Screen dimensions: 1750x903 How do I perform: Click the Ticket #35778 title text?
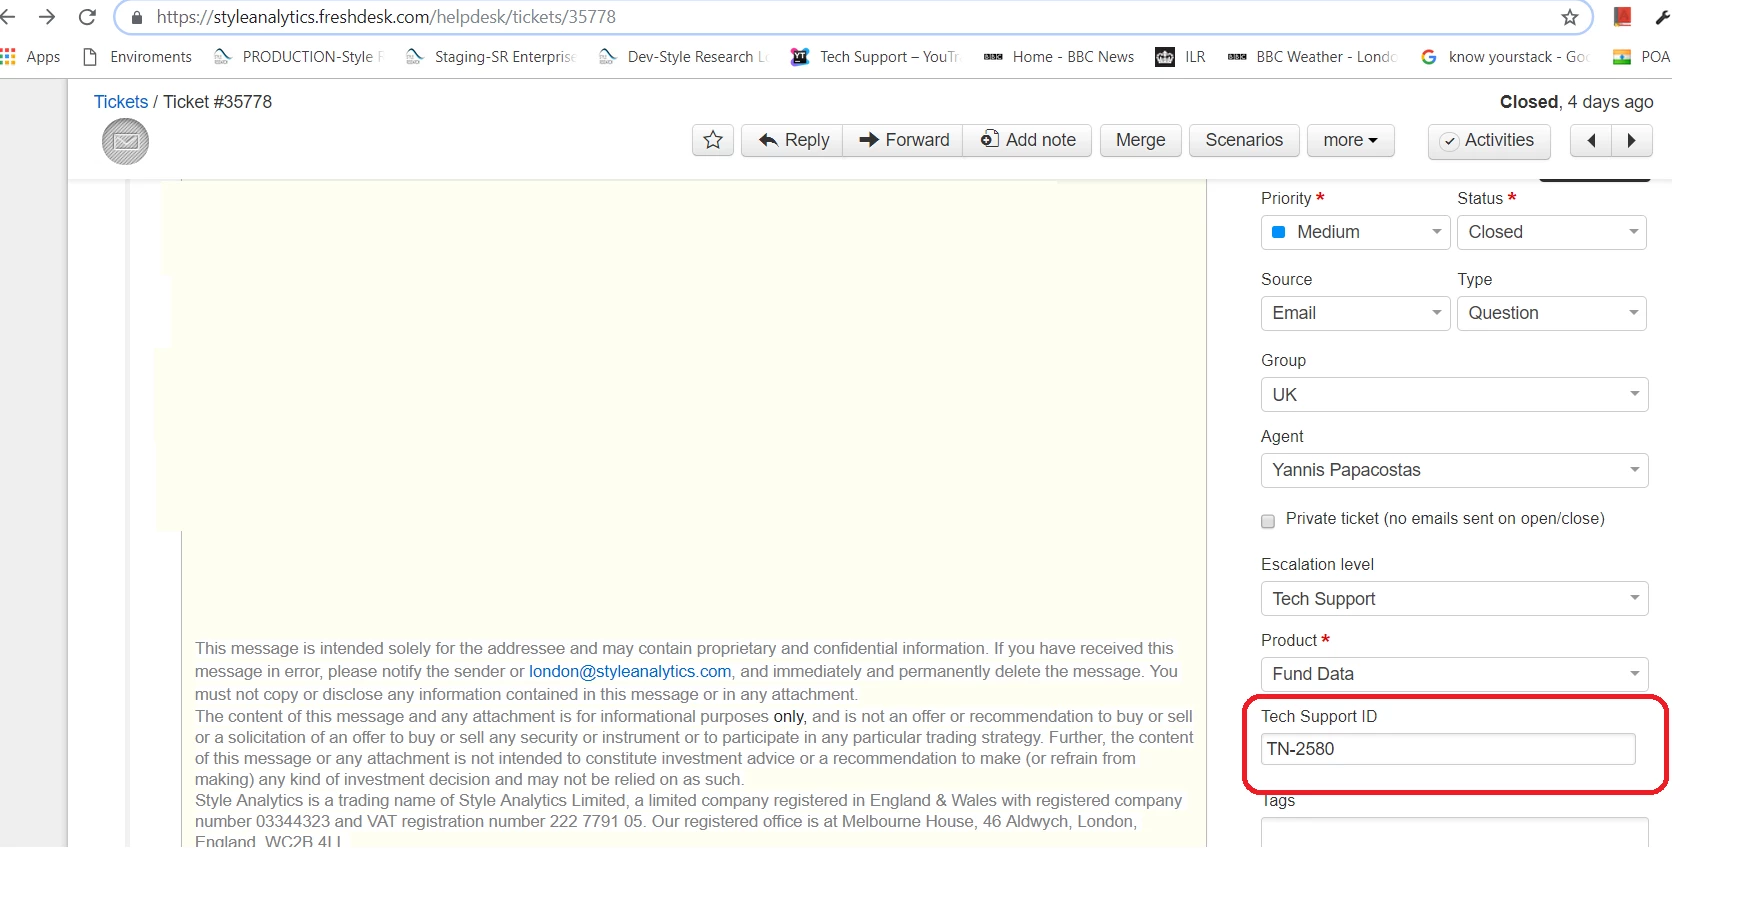[x=217, y=102]
